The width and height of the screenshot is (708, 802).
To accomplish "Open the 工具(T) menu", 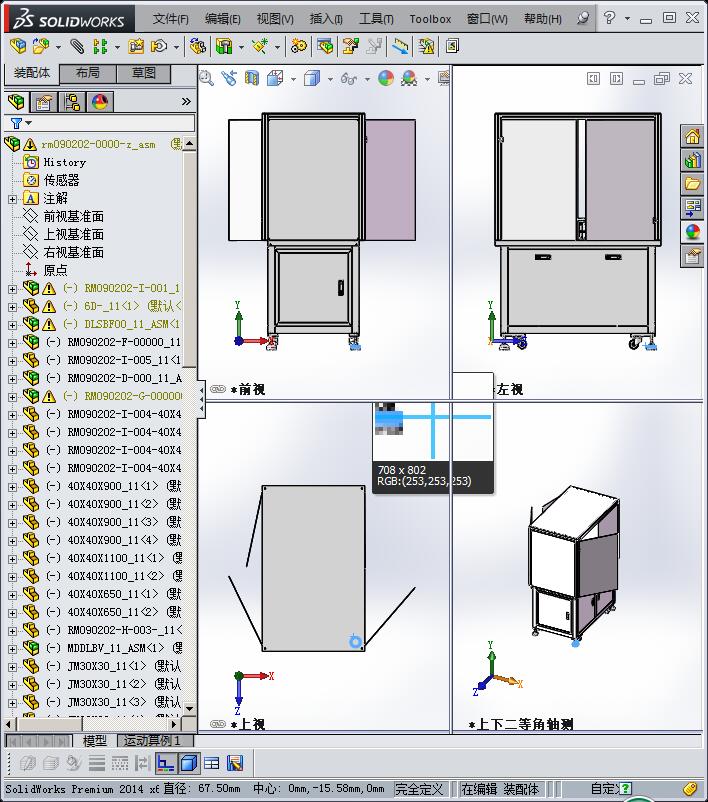I will point(376,19).
